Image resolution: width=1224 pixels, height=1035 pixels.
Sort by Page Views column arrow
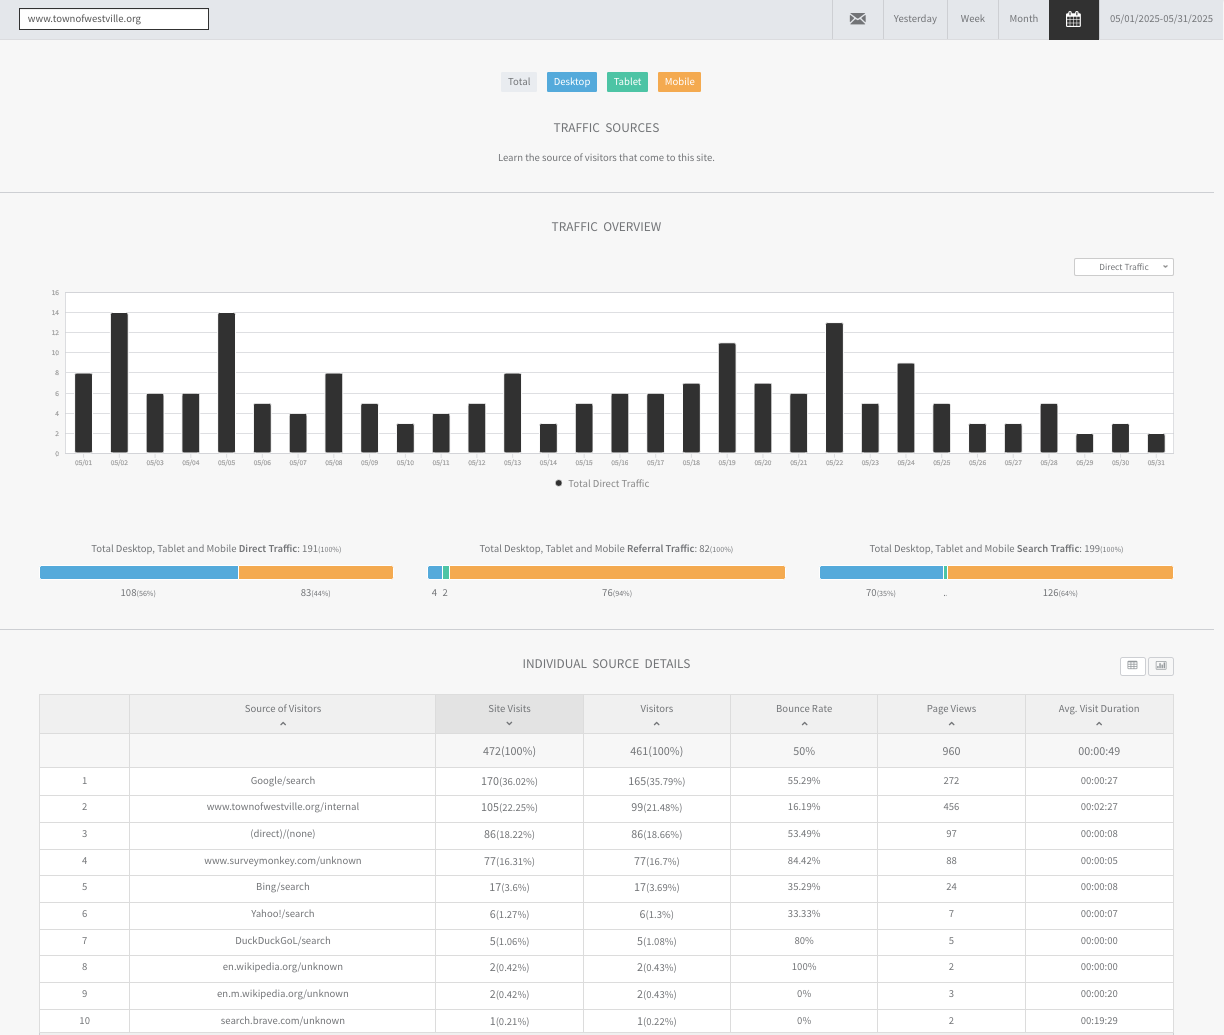point(951,723)
